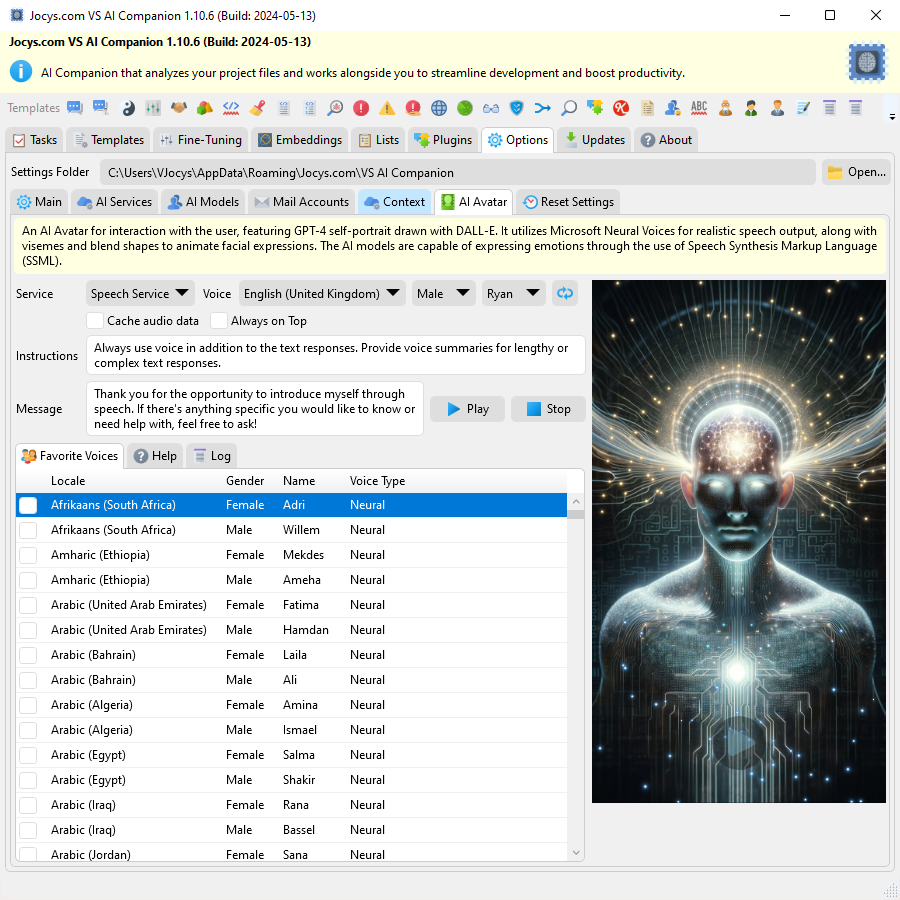Click the ABC spell-check template icon

(699, 108)
